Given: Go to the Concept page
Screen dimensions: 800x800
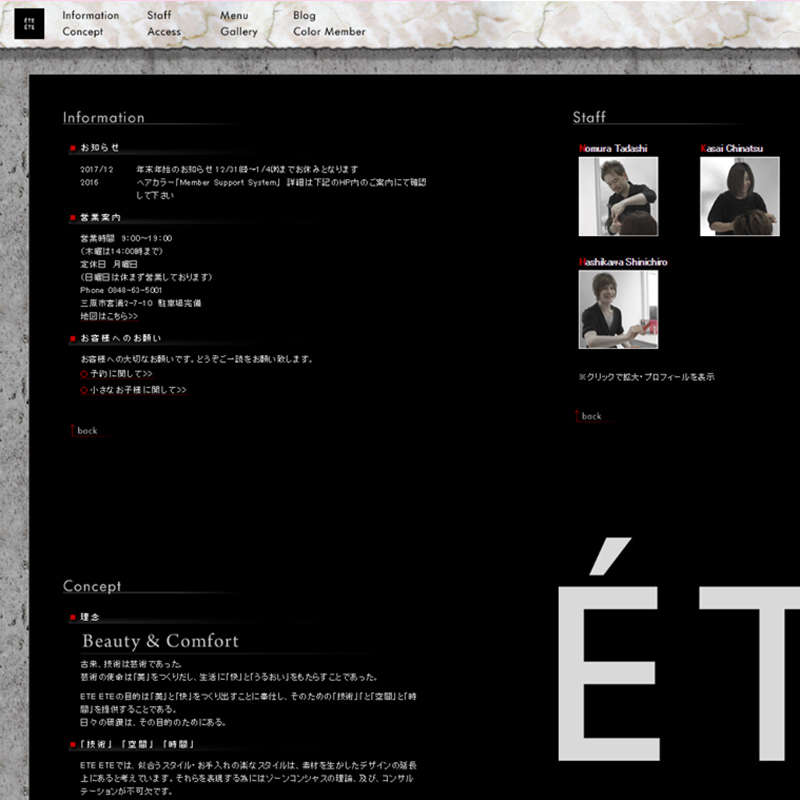Looking at the screenshot, I should point(82,32).
